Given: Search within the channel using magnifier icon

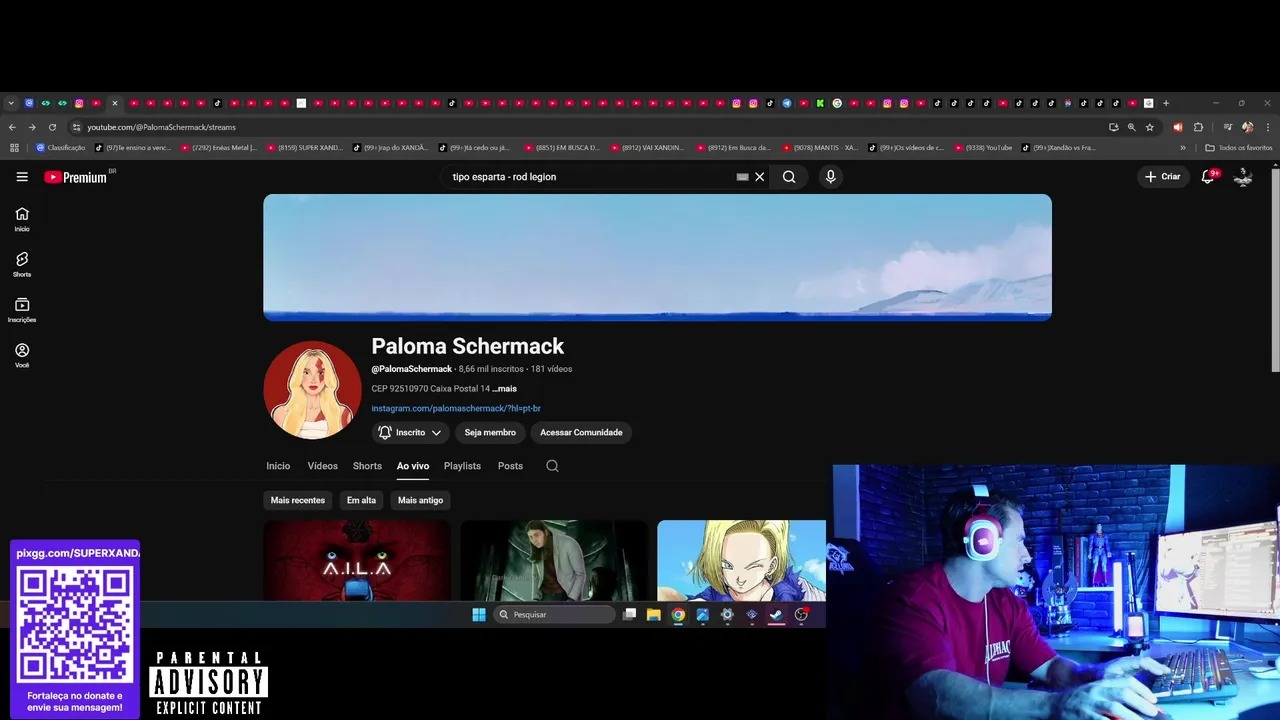Looking at the screenshot, I should [552, 466].
